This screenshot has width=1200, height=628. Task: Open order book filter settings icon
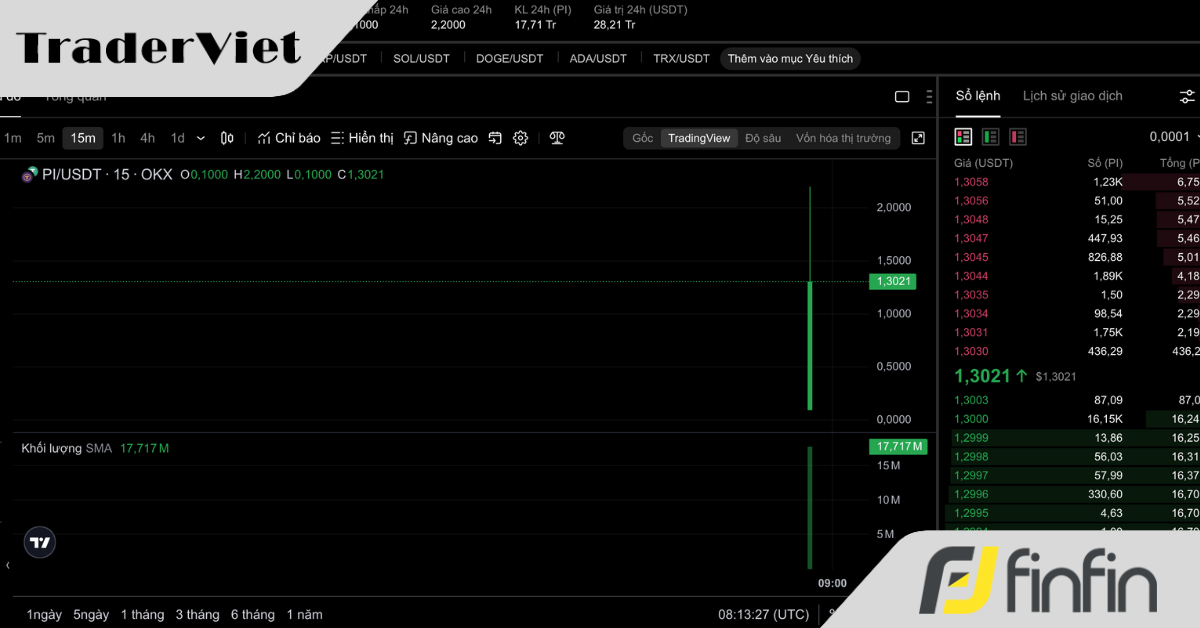(1187, 96)
